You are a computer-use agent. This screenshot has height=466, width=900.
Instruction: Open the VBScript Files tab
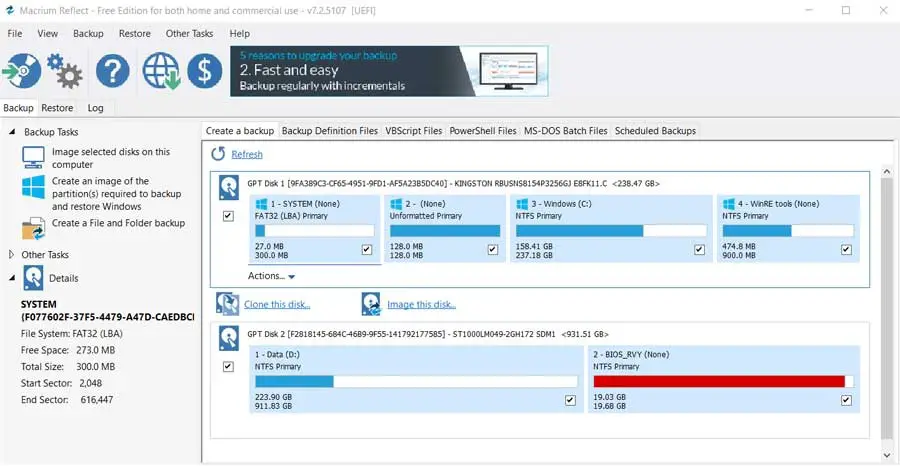(x=414, y=131)
